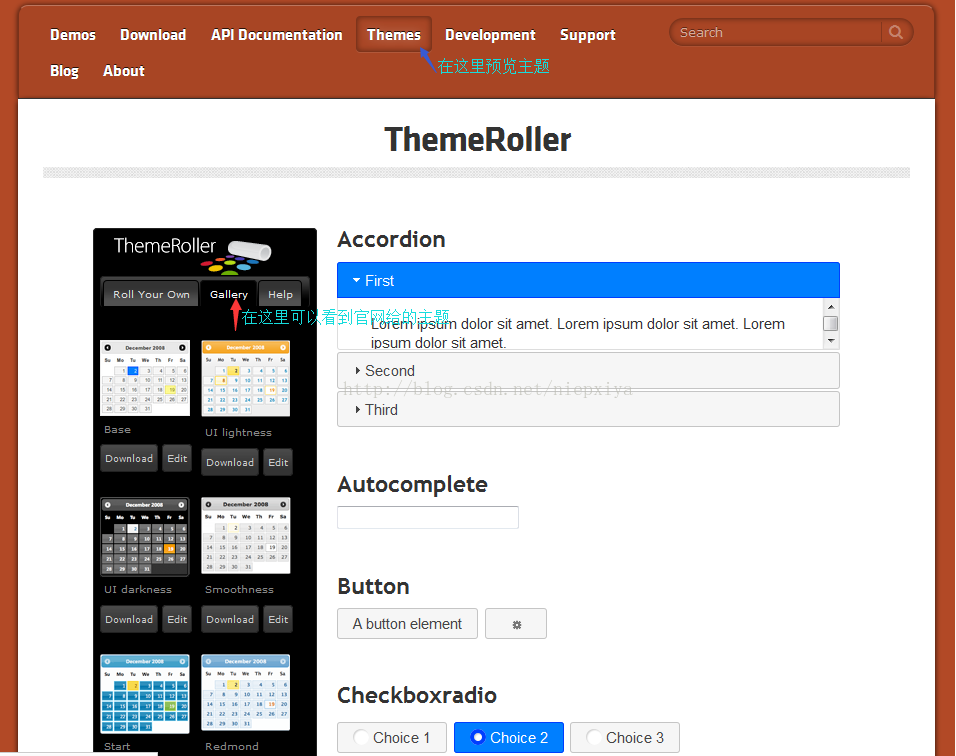Click next-month arrow in Base theme calendar
The width and height of the screenshot is (956, 756).
click(x=182, y=348)
